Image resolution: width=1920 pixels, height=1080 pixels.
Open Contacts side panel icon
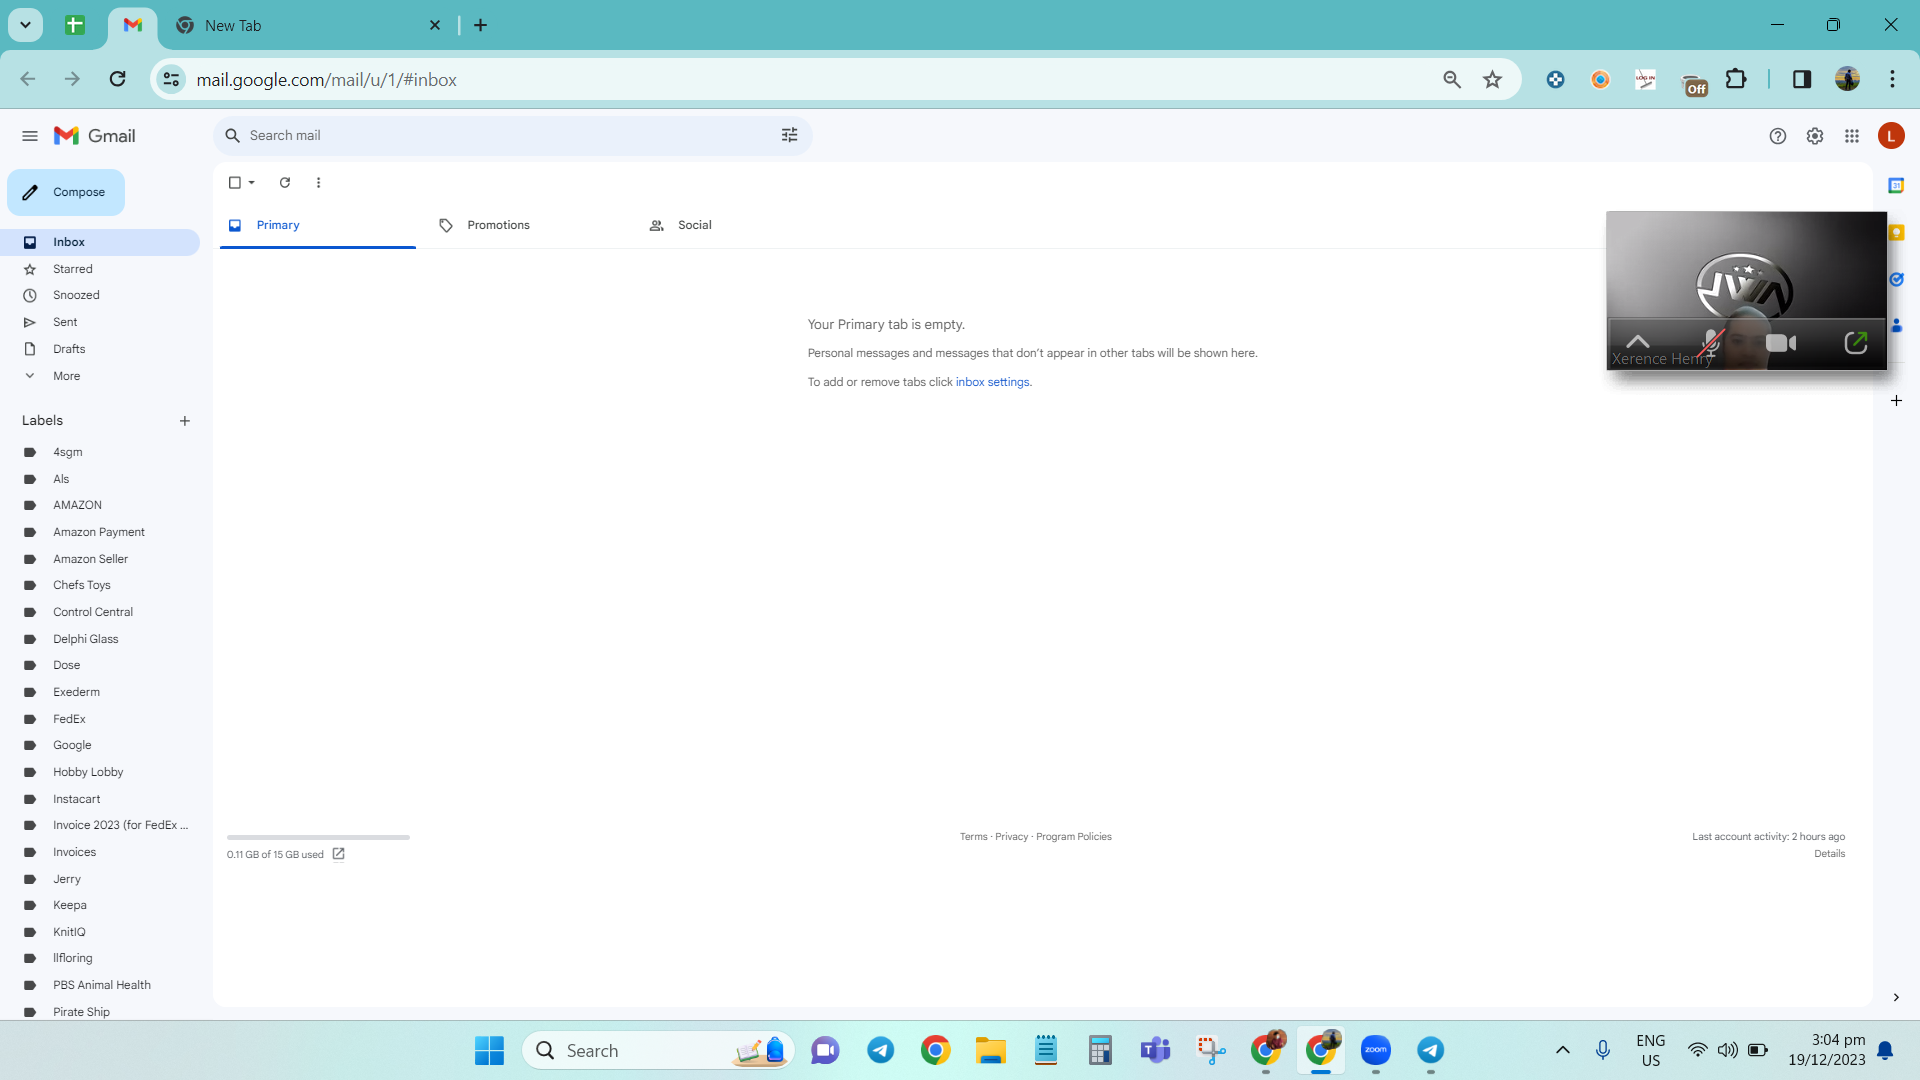click(x=1896, y=326)
